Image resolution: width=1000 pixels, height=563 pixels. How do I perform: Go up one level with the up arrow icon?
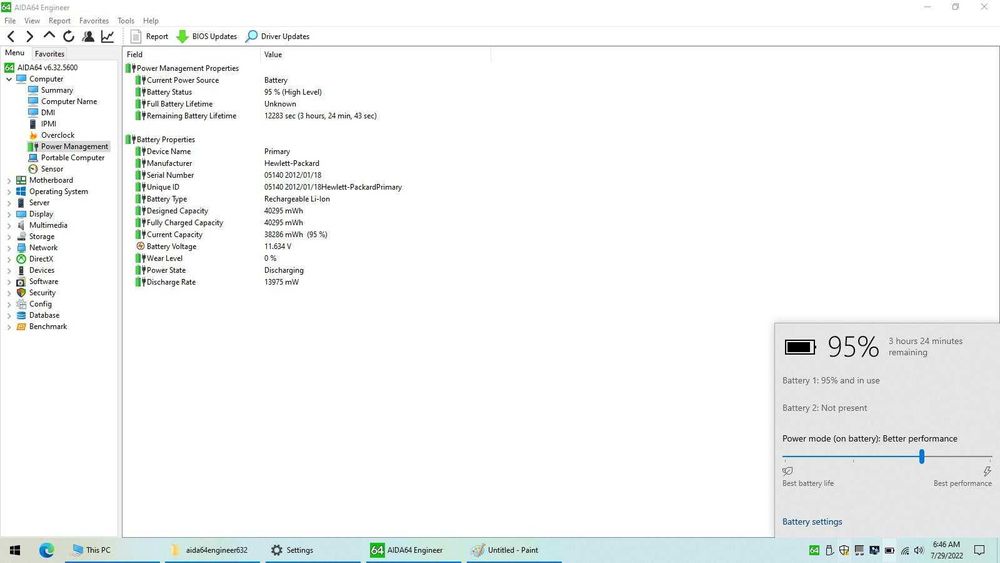coord(49,36)
